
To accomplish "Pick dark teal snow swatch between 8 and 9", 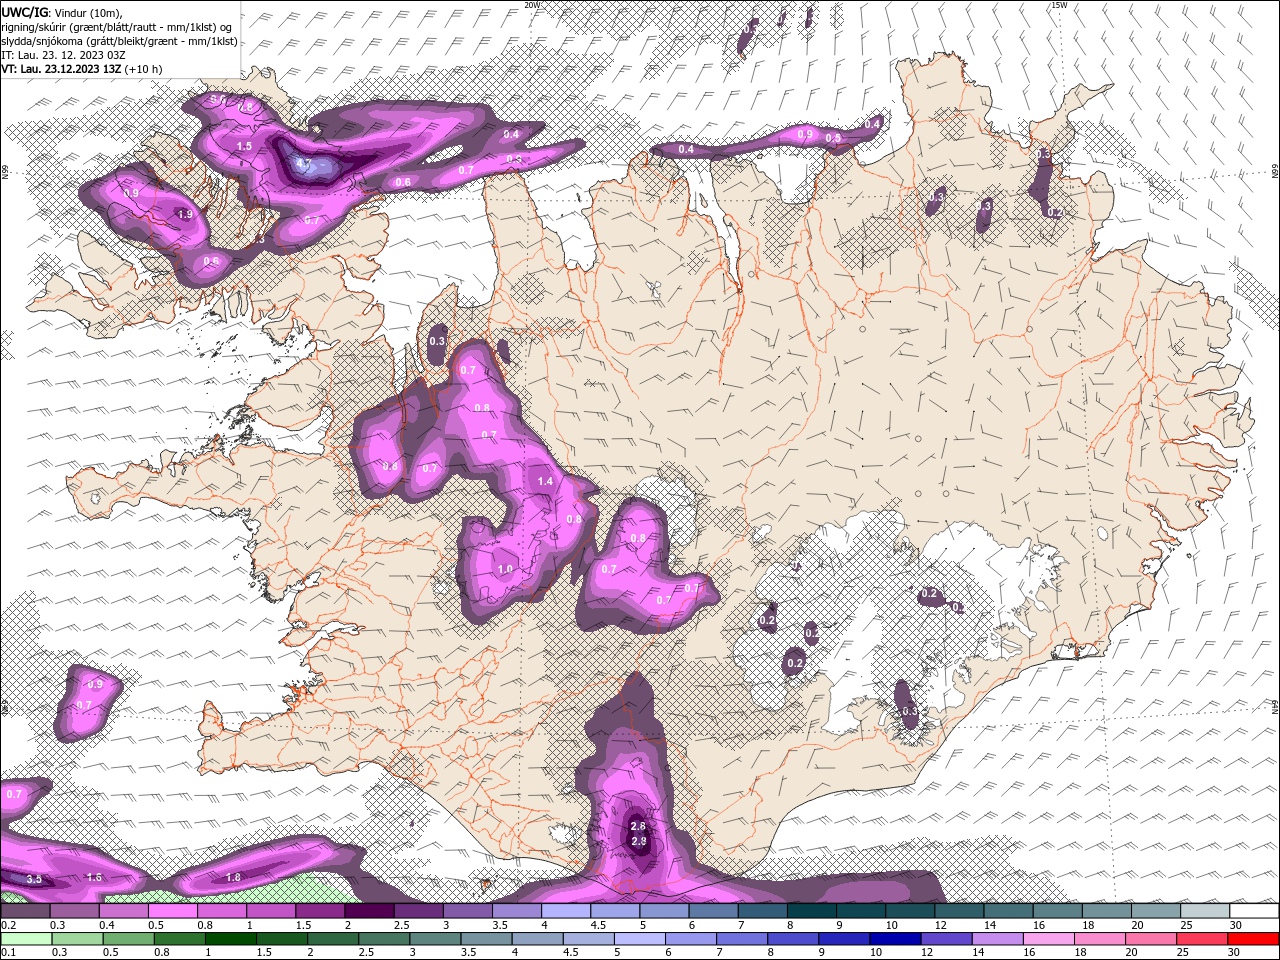I will pos(812,911).
